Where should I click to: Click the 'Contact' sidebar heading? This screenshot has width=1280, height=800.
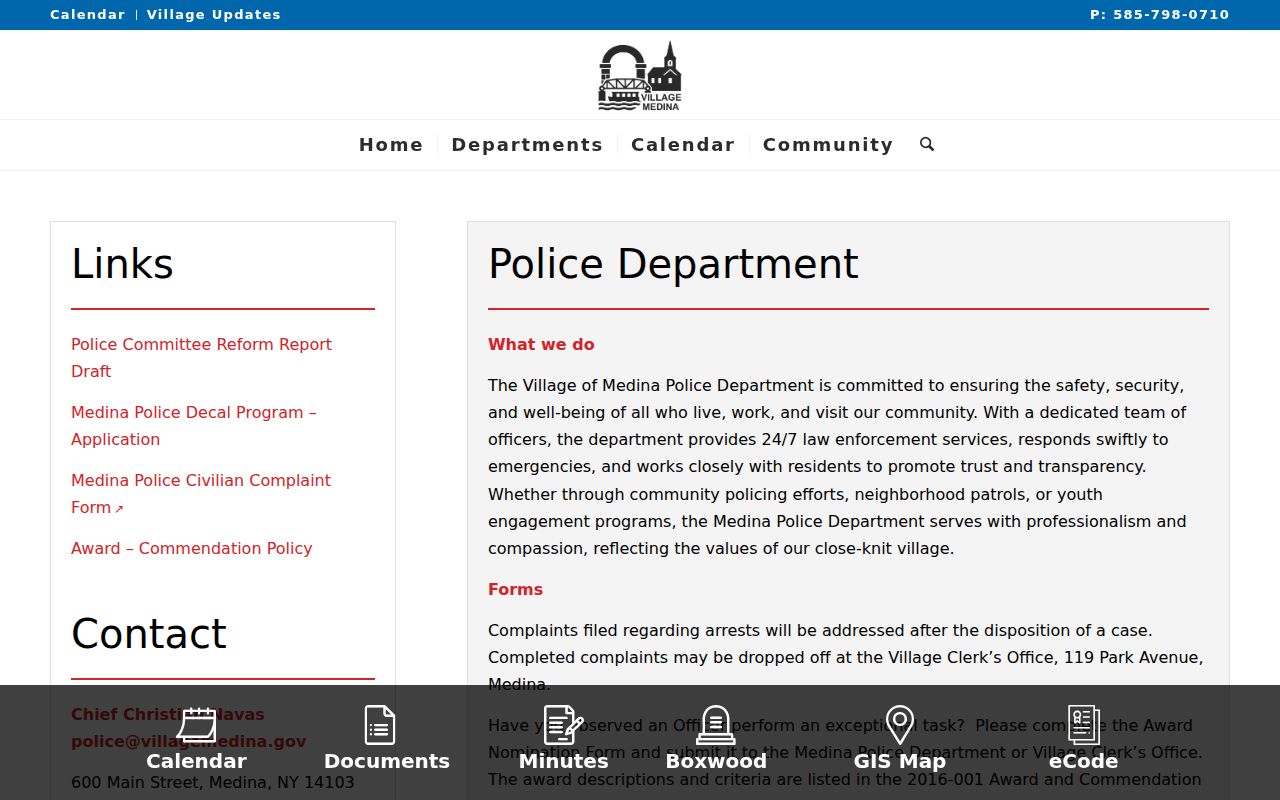[149, 634]
